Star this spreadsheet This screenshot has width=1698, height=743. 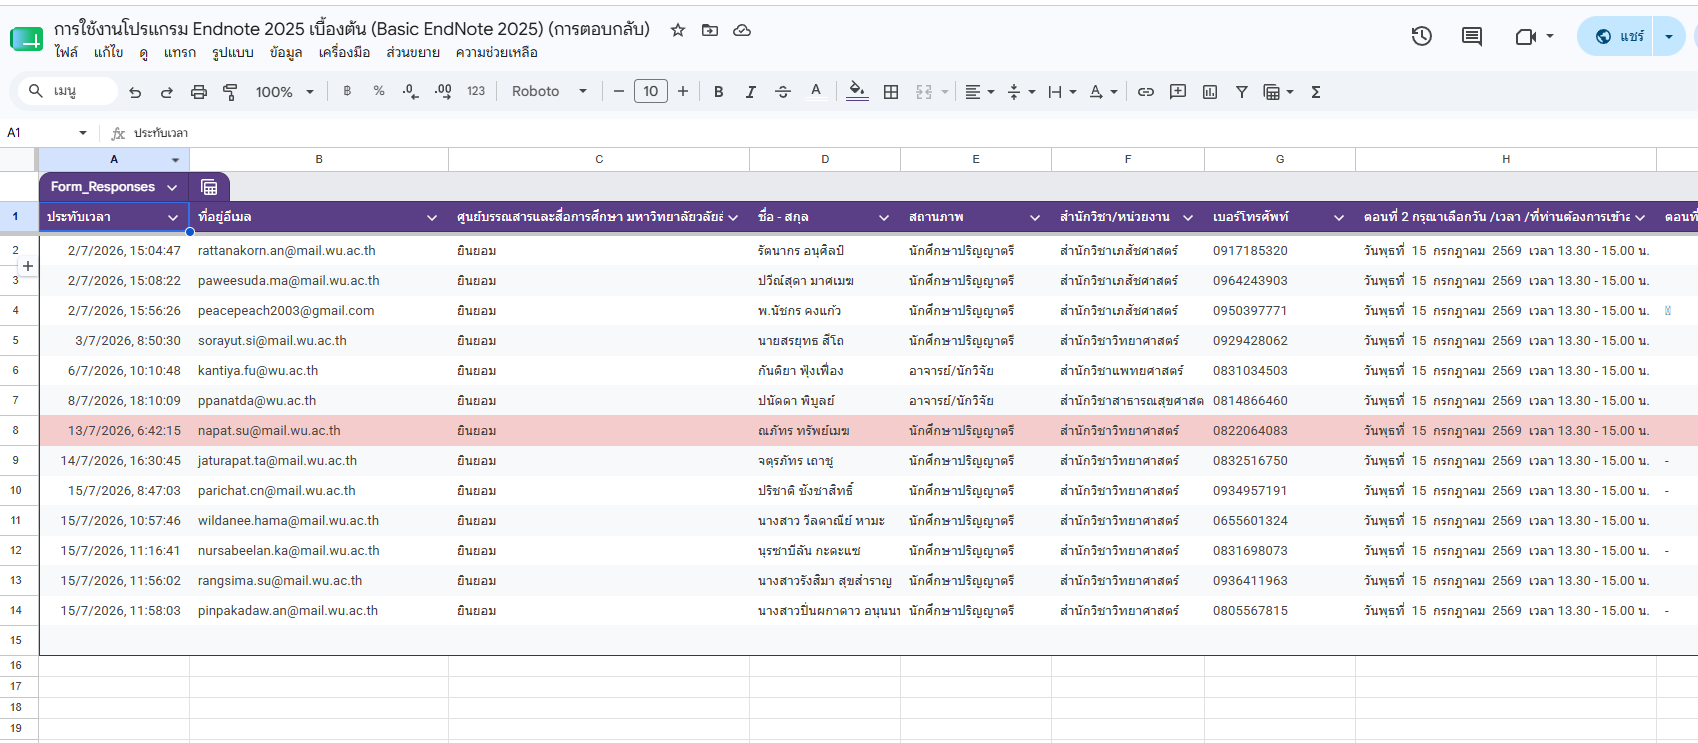678,30
